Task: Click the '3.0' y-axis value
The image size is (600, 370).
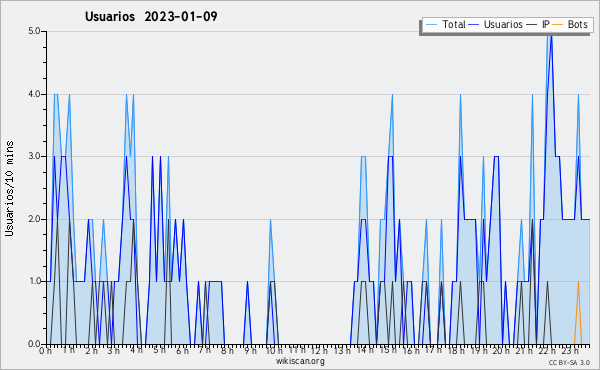Action: pos(34,156)
